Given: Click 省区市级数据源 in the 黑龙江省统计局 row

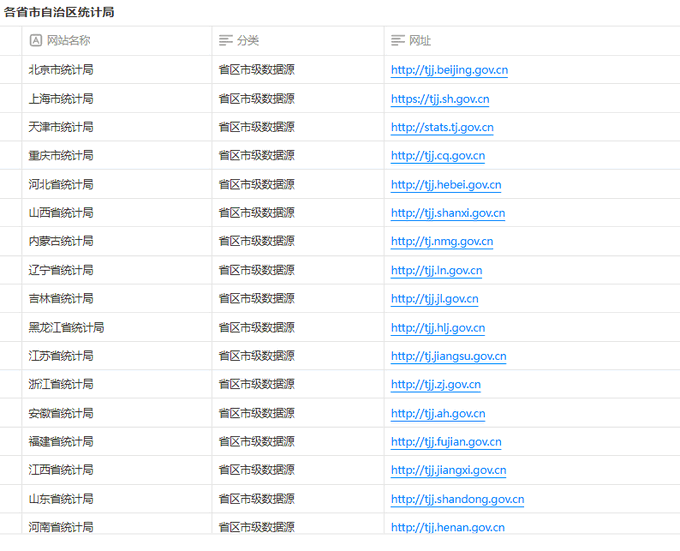Looking at the screenshot, I should click(x=257, y=328).
